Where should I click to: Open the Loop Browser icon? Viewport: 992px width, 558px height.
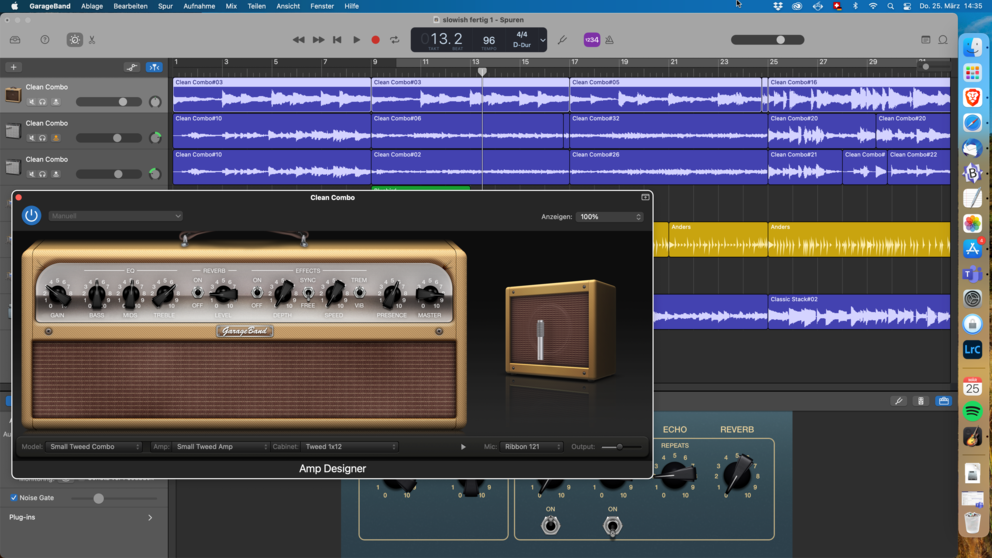click(943, 40)
